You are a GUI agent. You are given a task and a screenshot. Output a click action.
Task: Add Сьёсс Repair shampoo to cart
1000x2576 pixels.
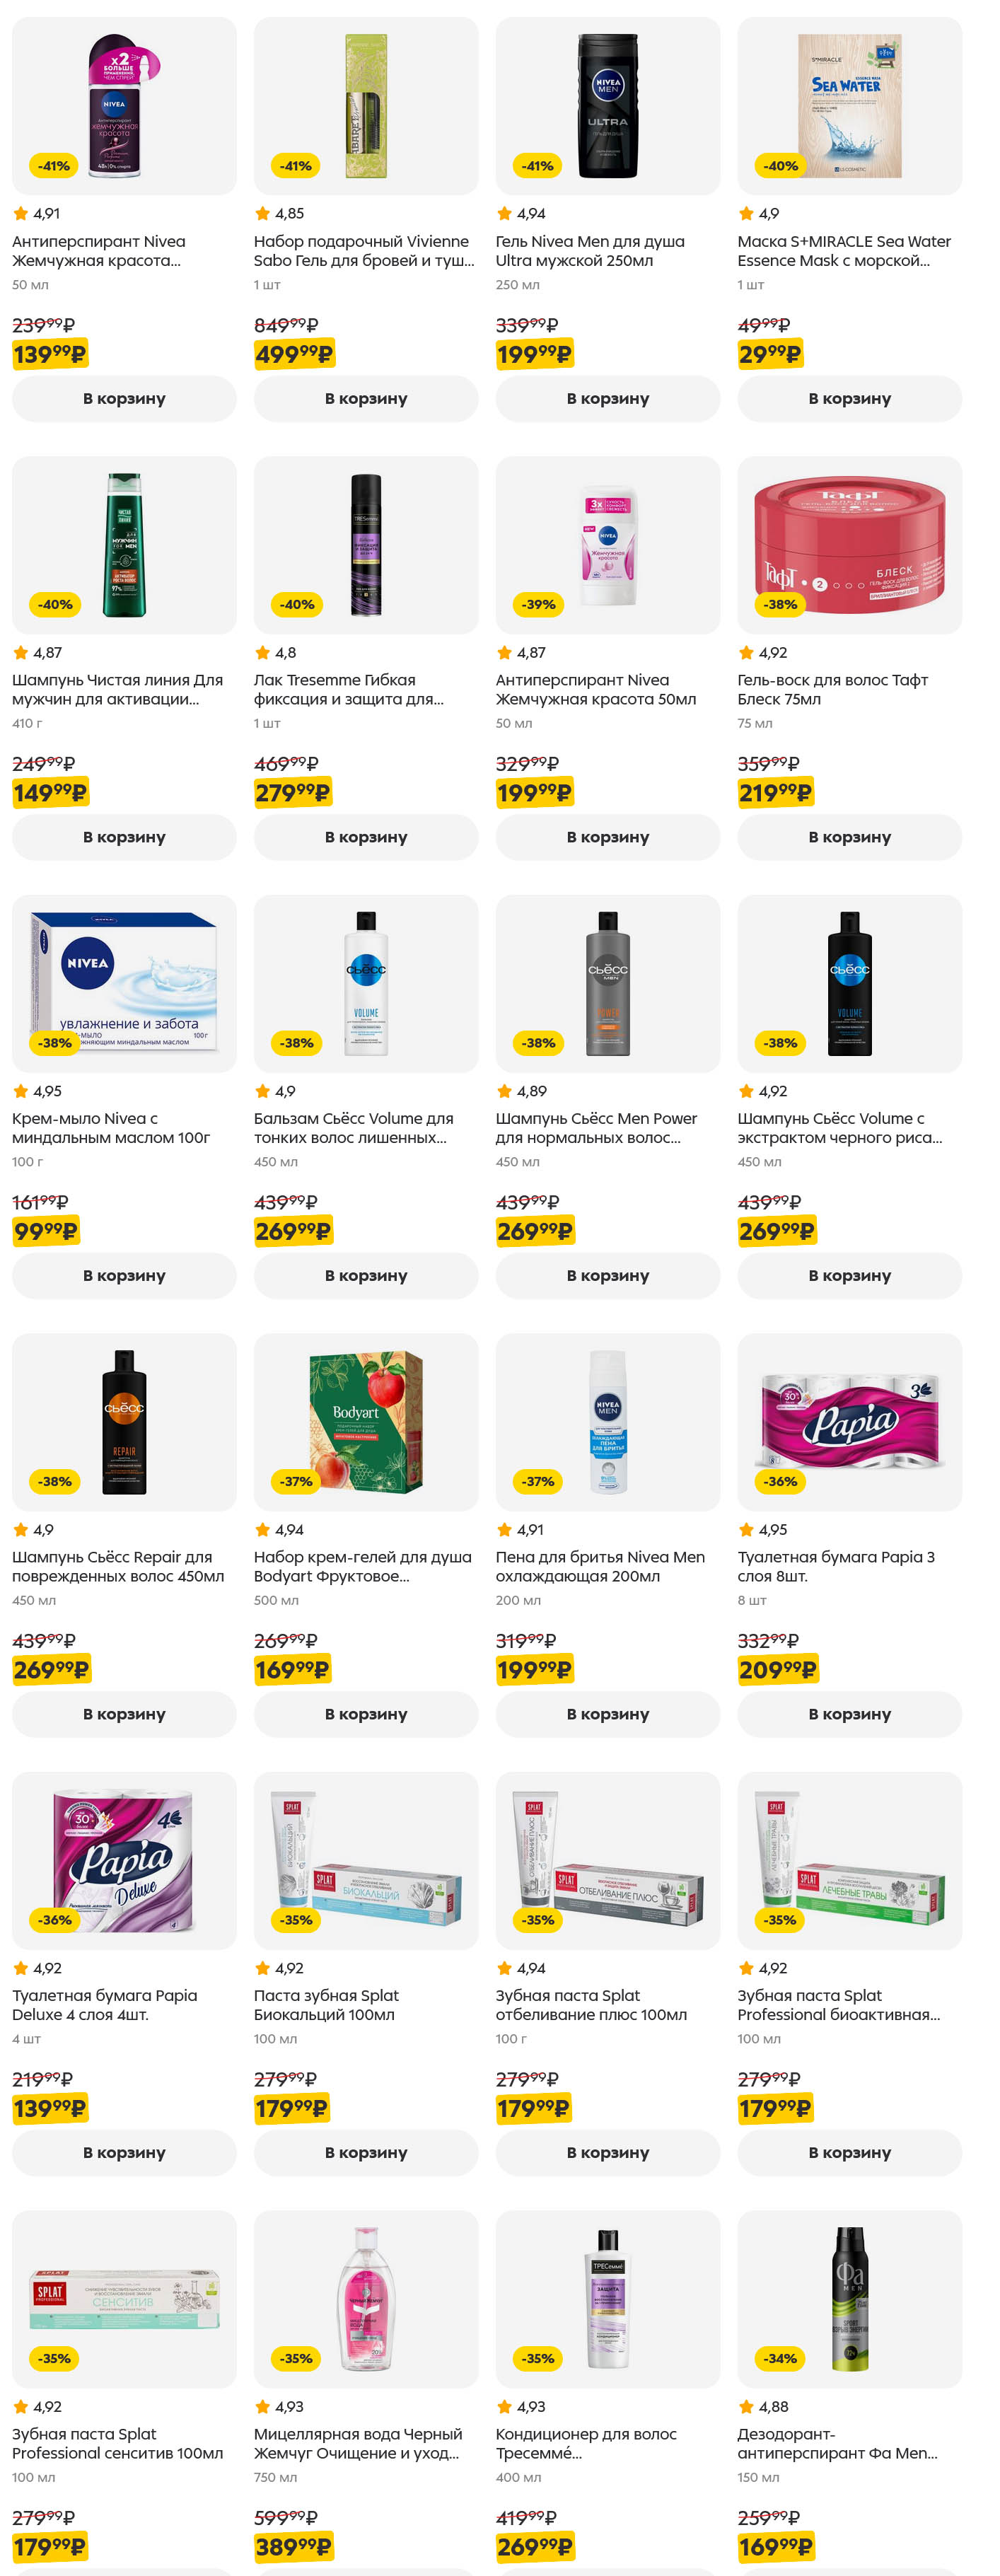[124, 1714]
